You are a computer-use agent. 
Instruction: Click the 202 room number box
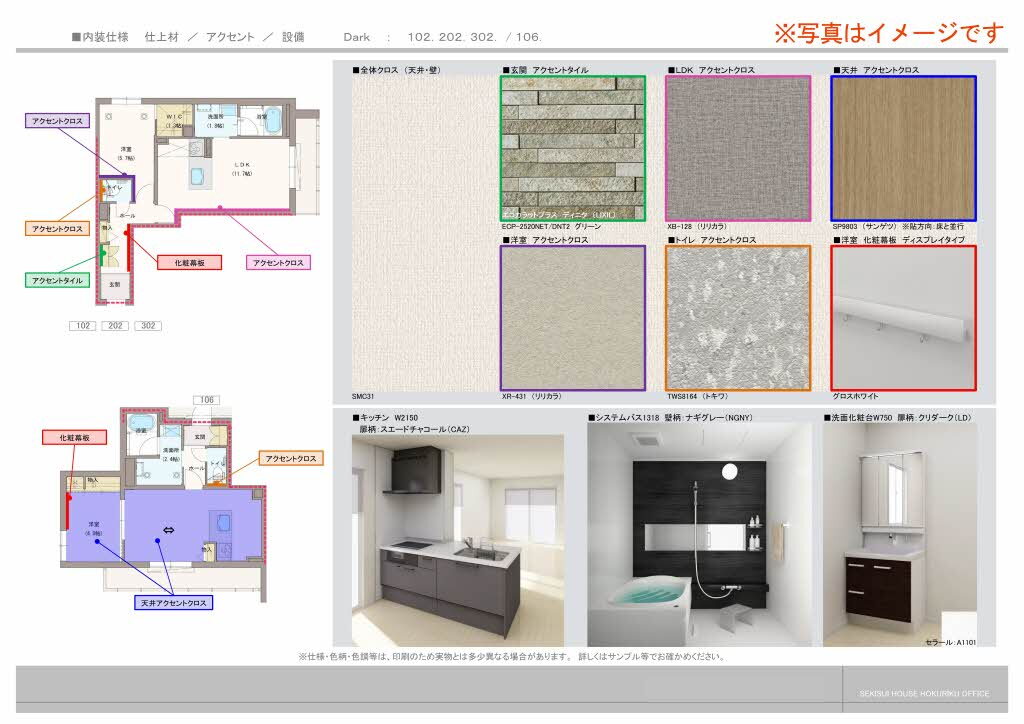click(x=115, y=326)
